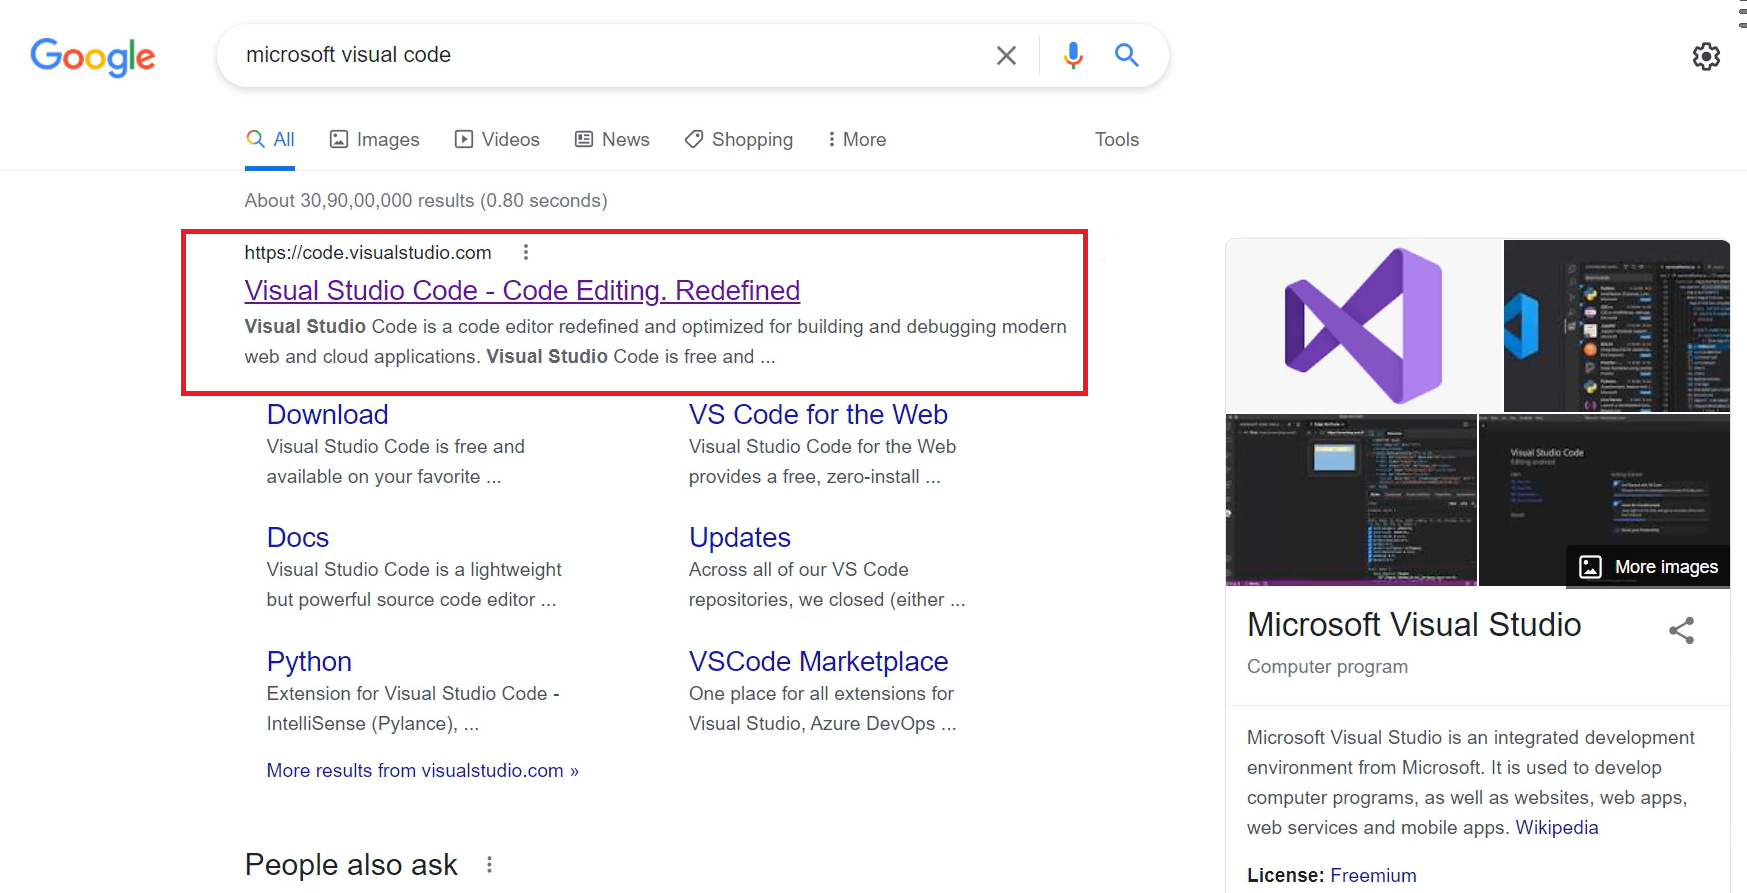Share the Microsoft Visual Studio knowledge panel
This screenshot has height=893, width=1747.
click(1682, 630)
